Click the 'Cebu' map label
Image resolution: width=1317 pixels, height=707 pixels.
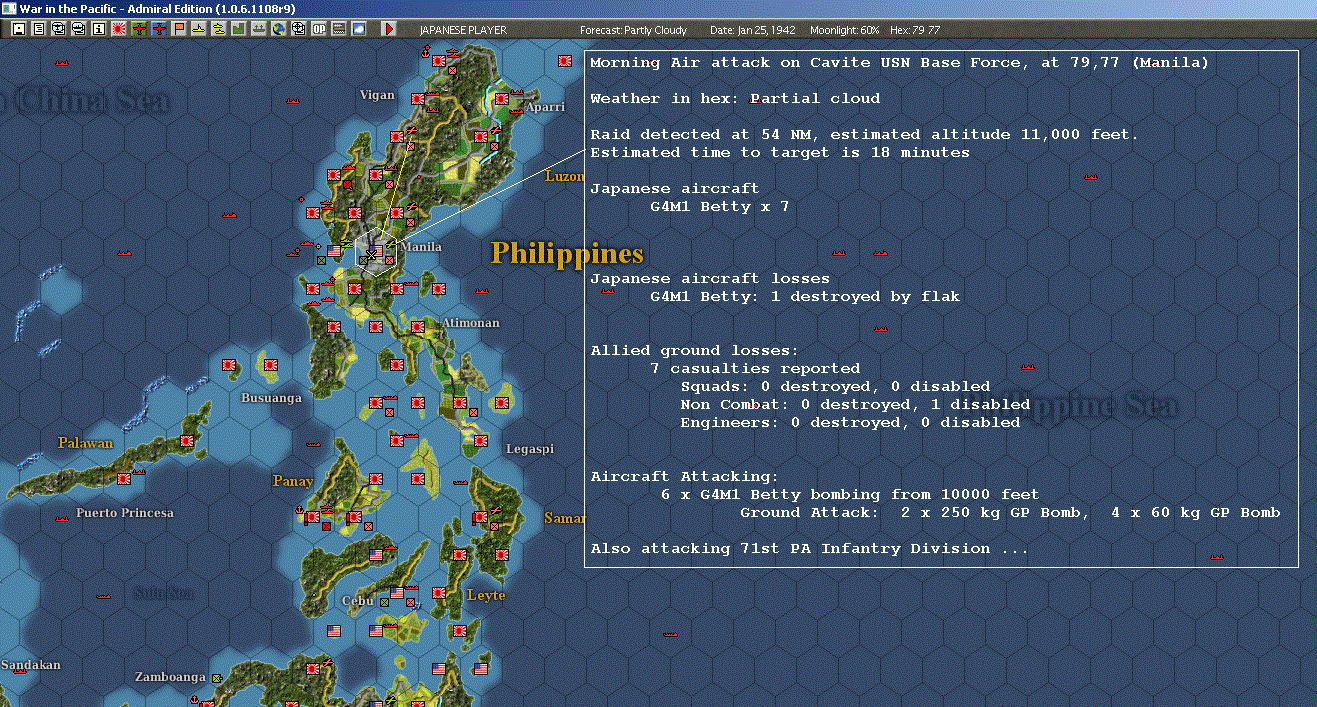pyautogui.click(x=357, y=601)
